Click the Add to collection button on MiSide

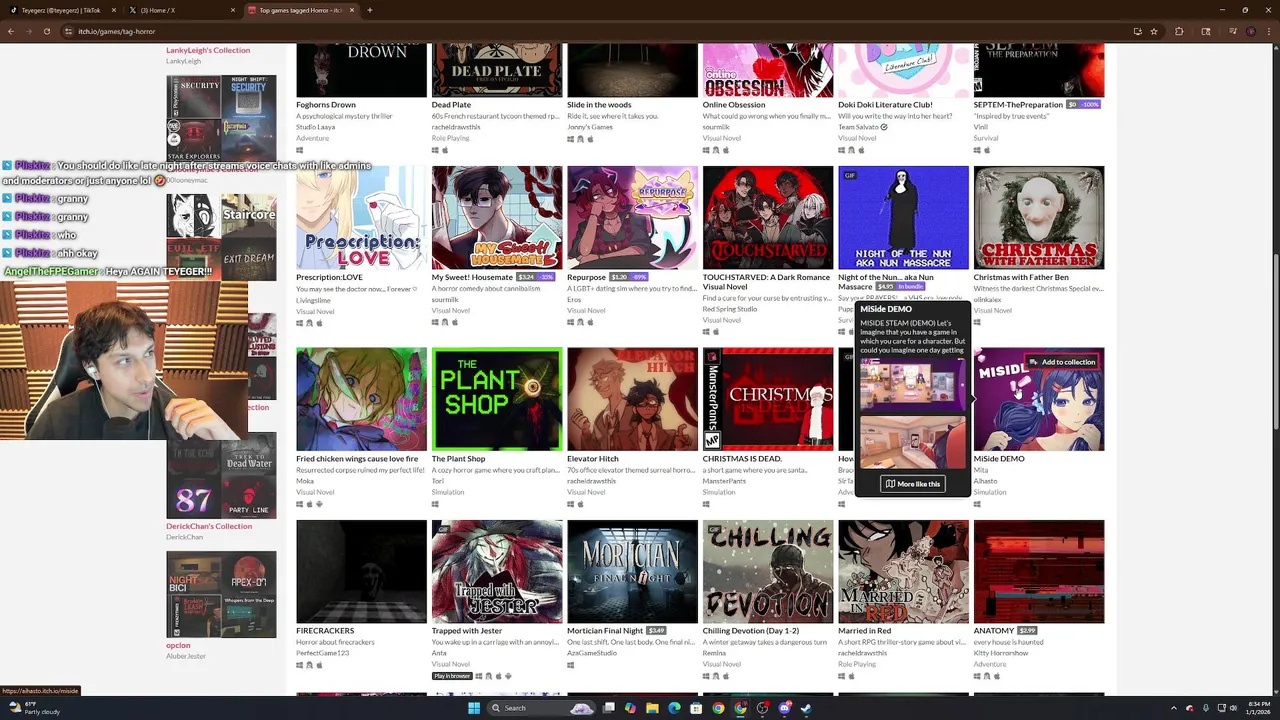pyautogui.click(x=1062, y=362)
